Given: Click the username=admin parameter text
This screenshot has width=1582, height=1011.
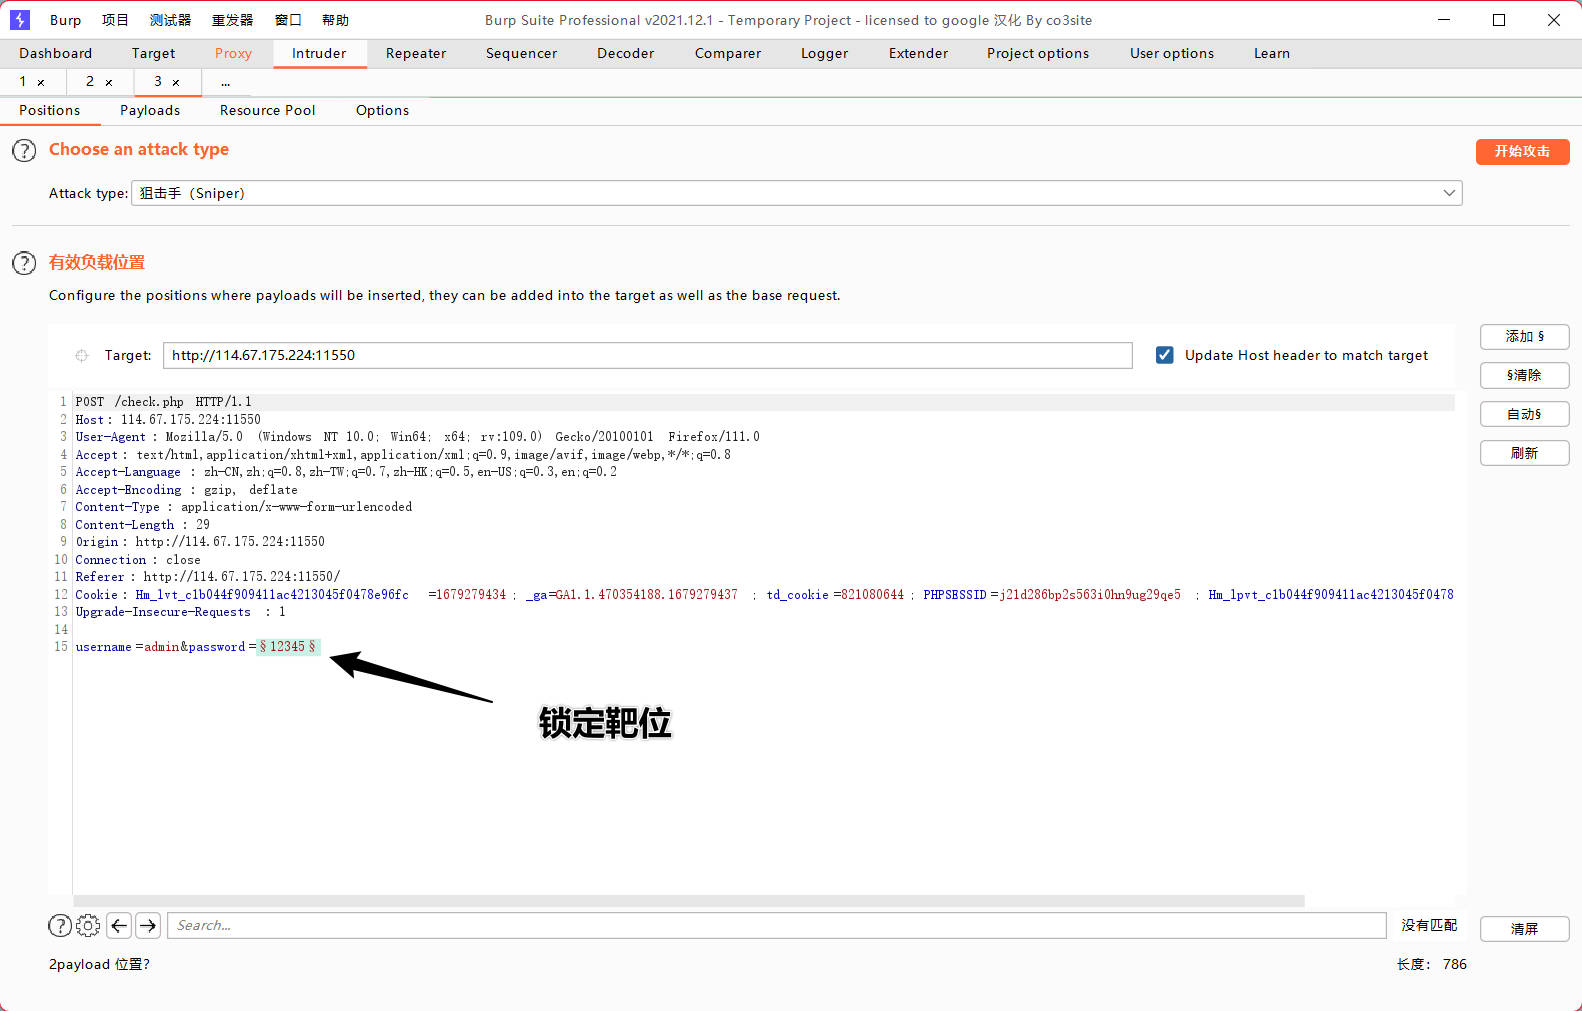Looking at the screenshot, I should [x=127, y=647].
